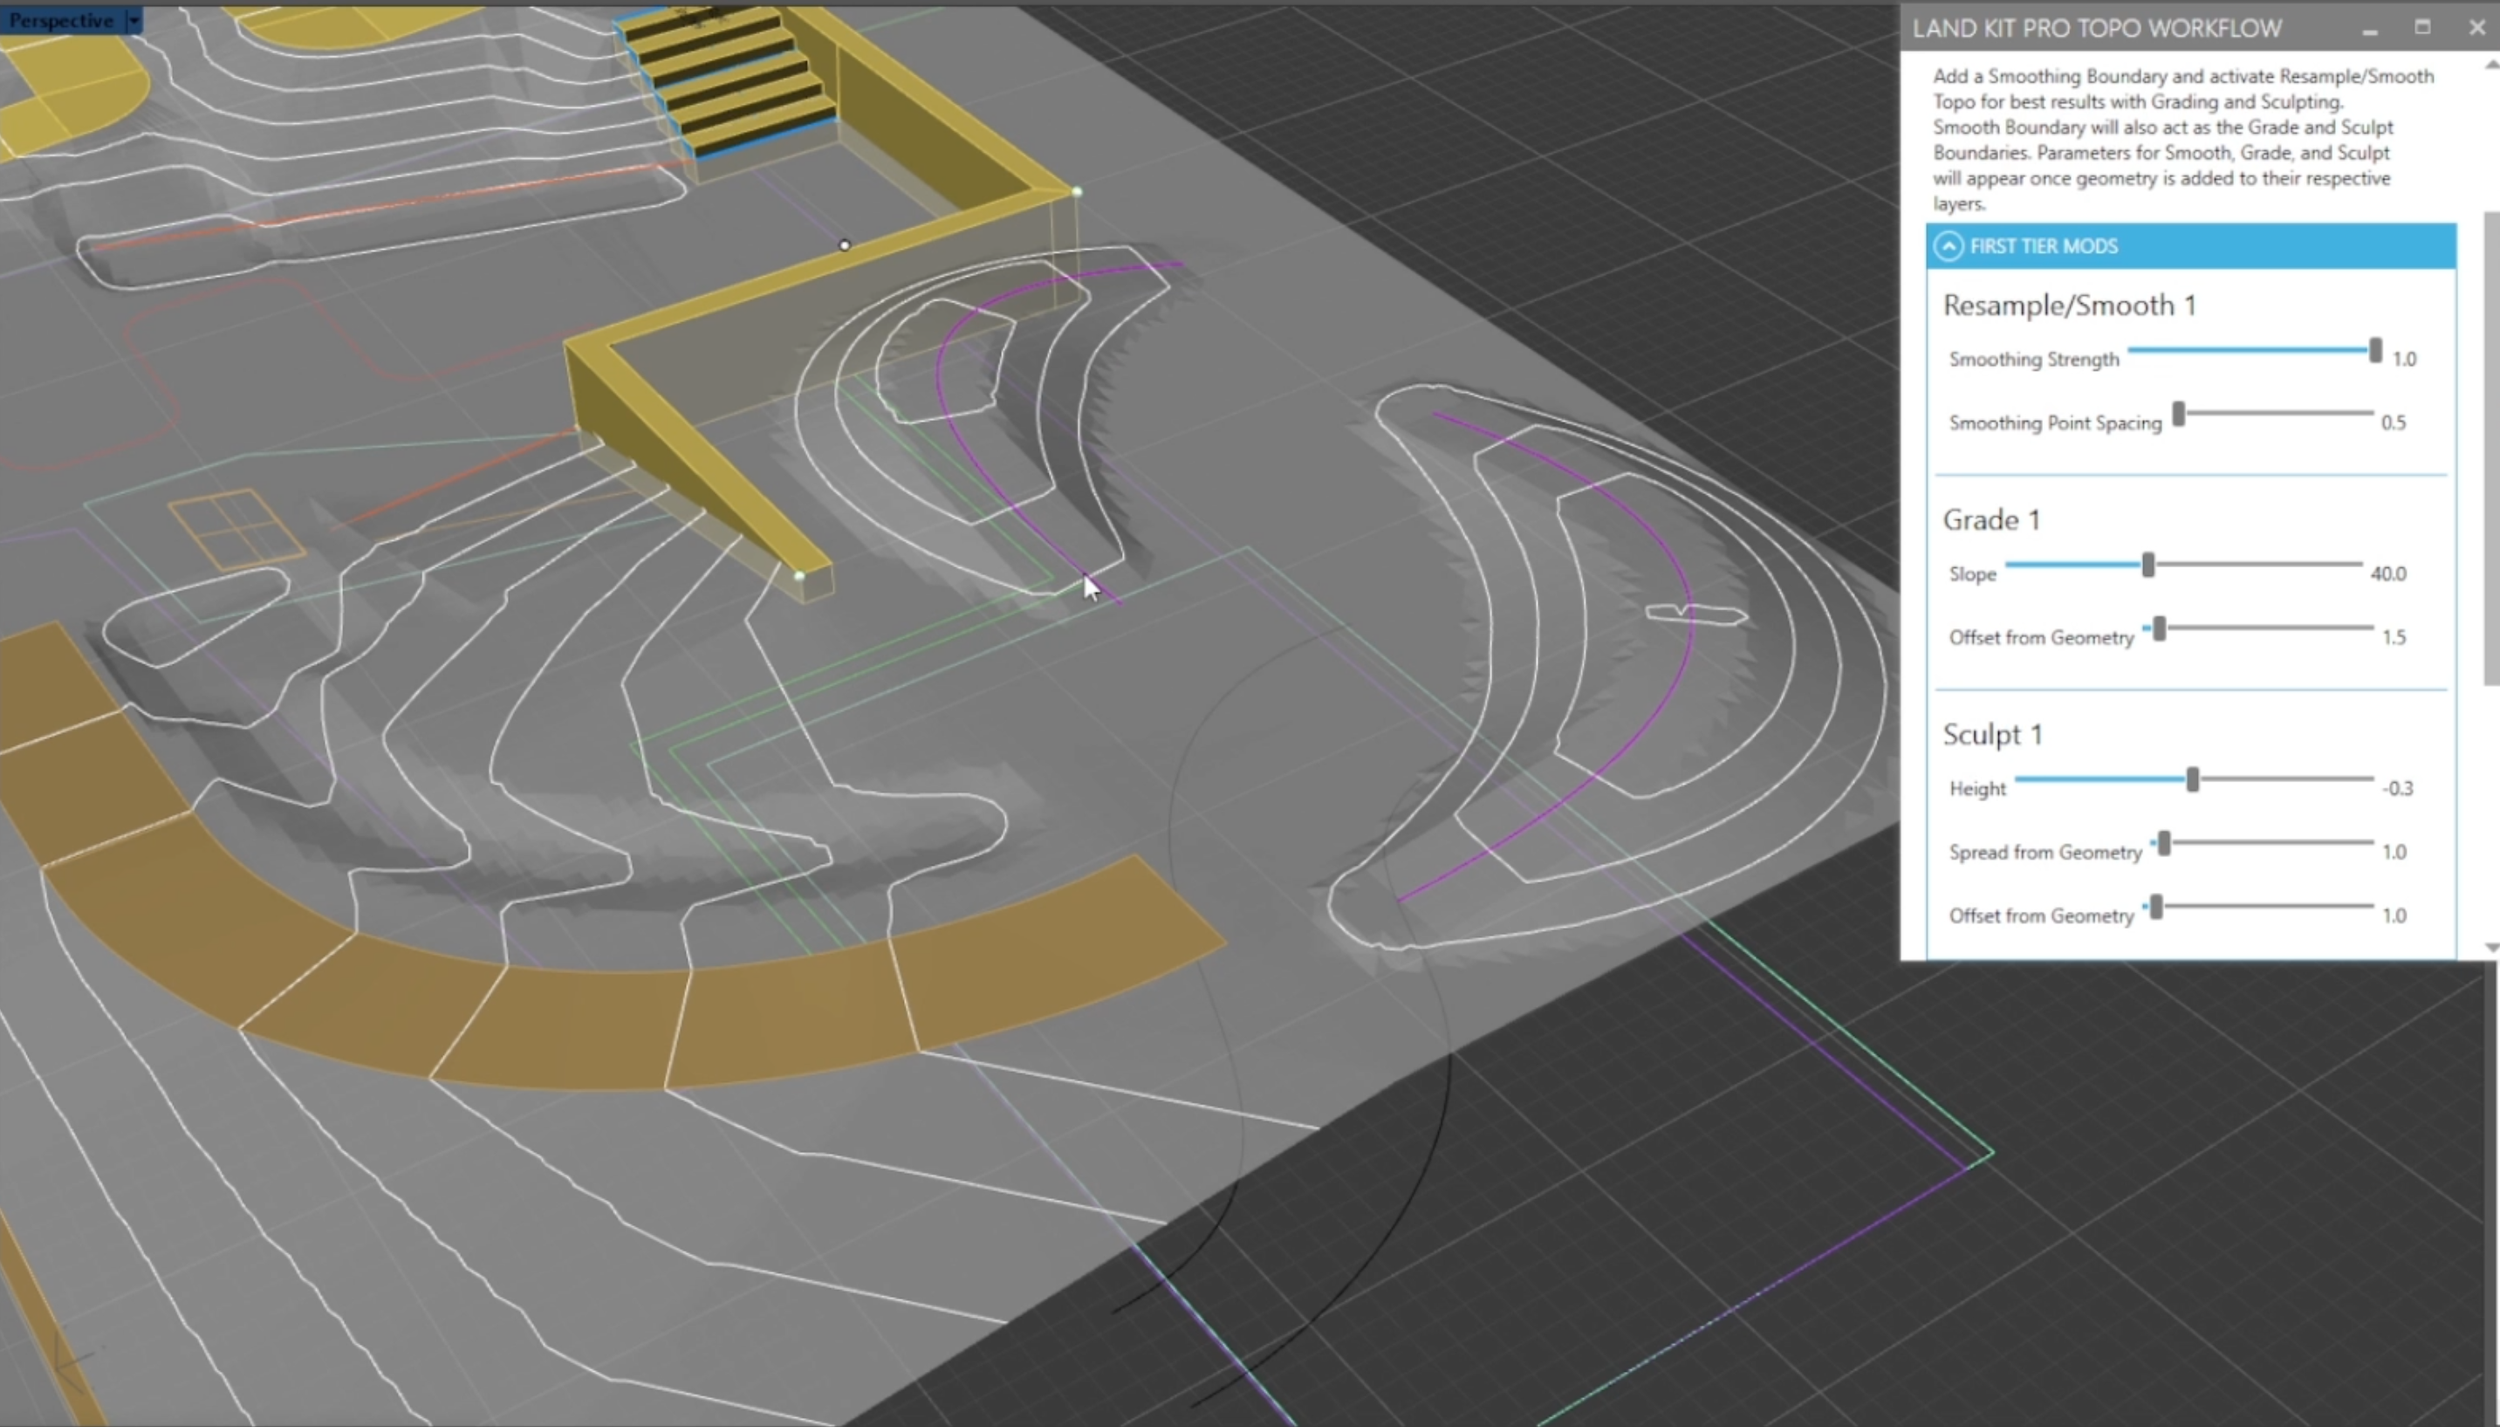Adjust the Slope slider in Grade 1

coord(2148,565)
